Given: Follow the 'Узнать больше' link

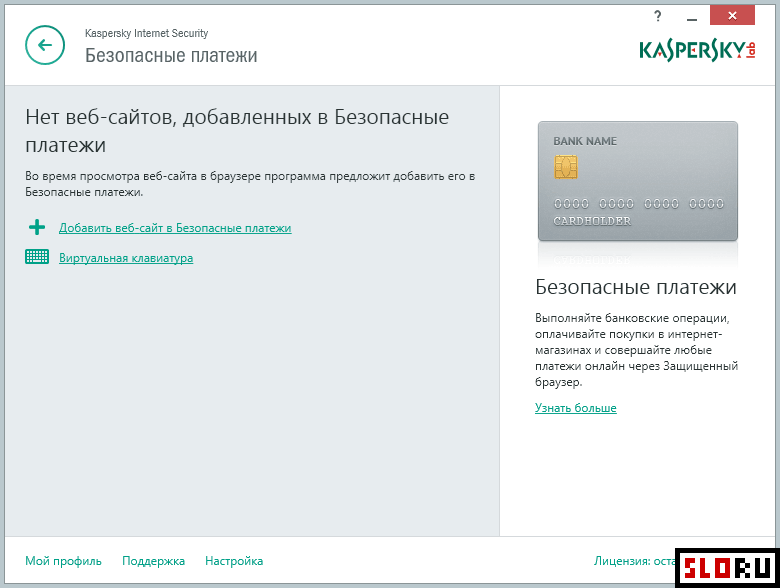Looking at the screenshot, I should pyautogui.click(x=576, y=408).
